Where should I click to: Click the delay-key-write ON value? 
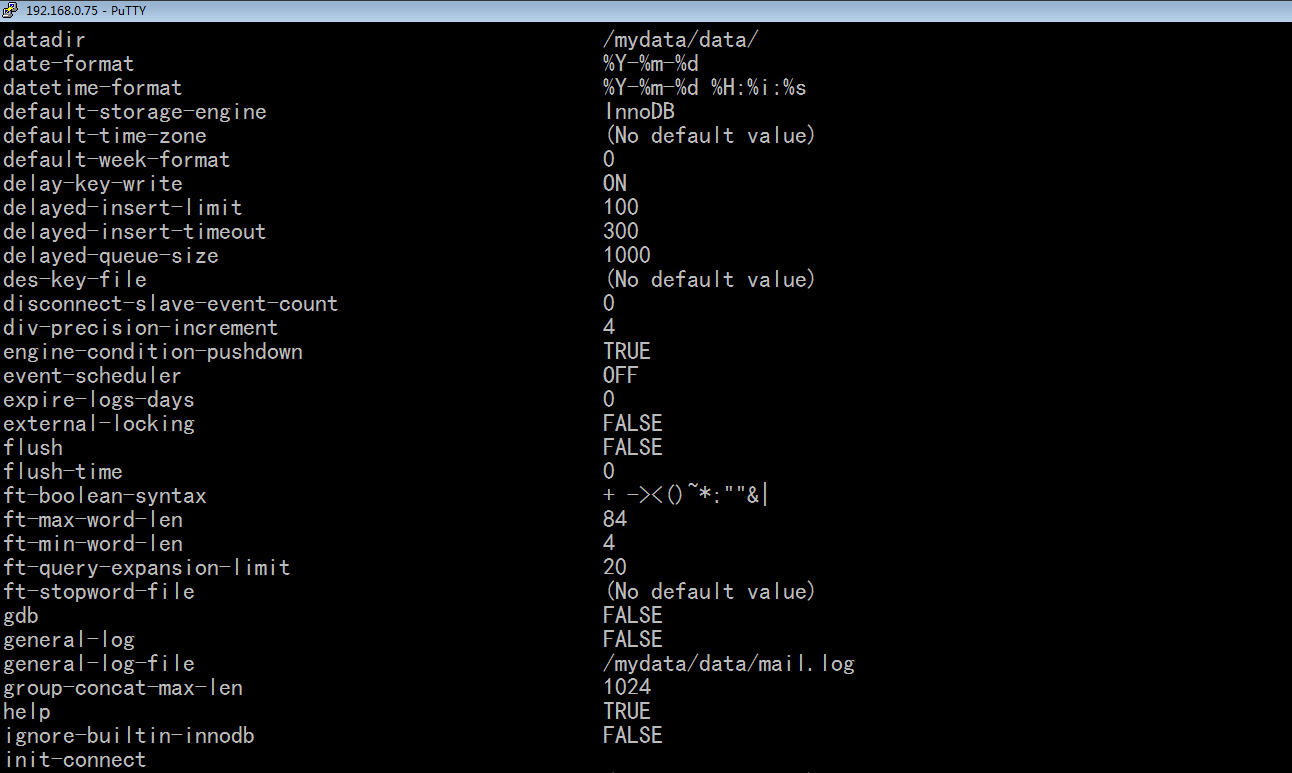tap(615, 184)
